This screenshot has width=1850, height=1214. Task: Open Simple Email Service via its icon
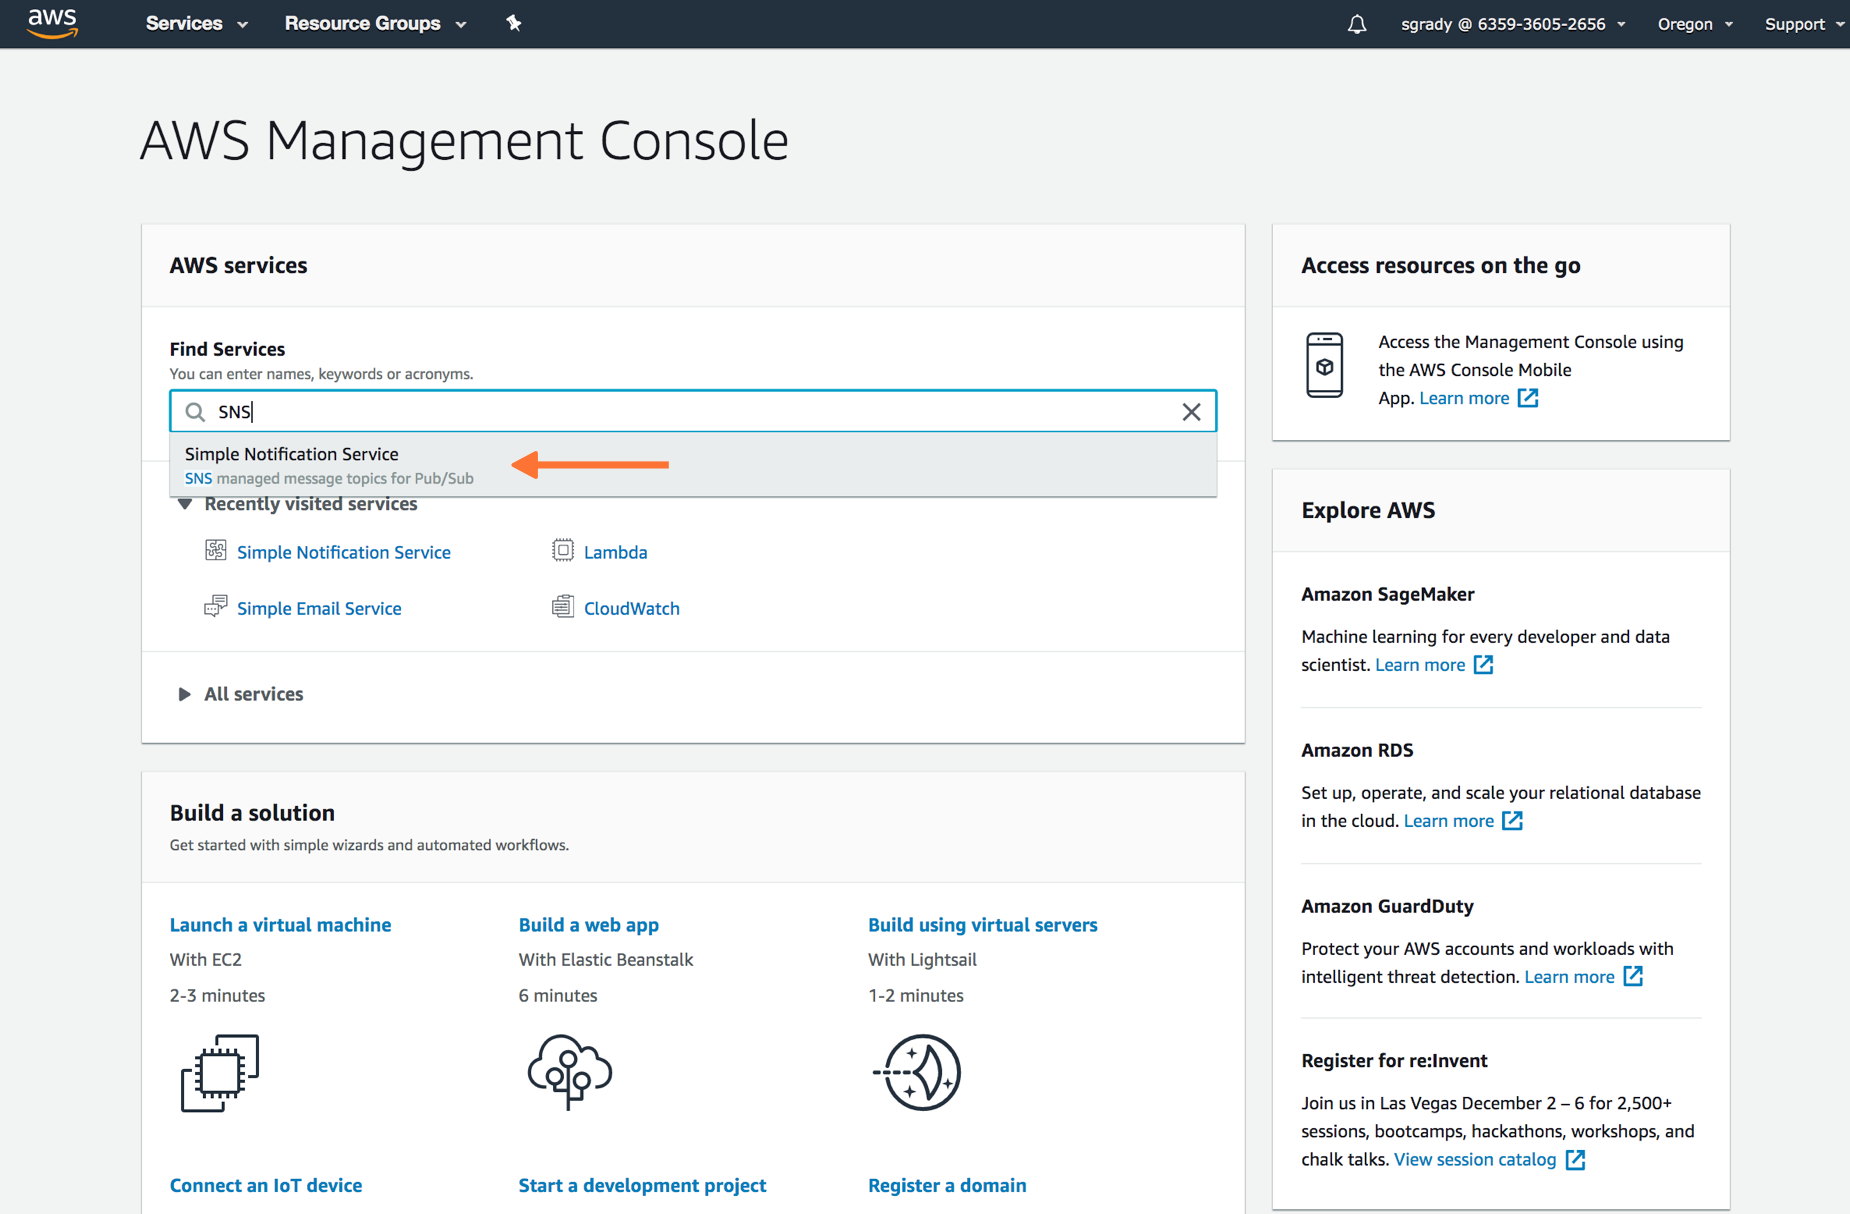click(x=216, y=606)
